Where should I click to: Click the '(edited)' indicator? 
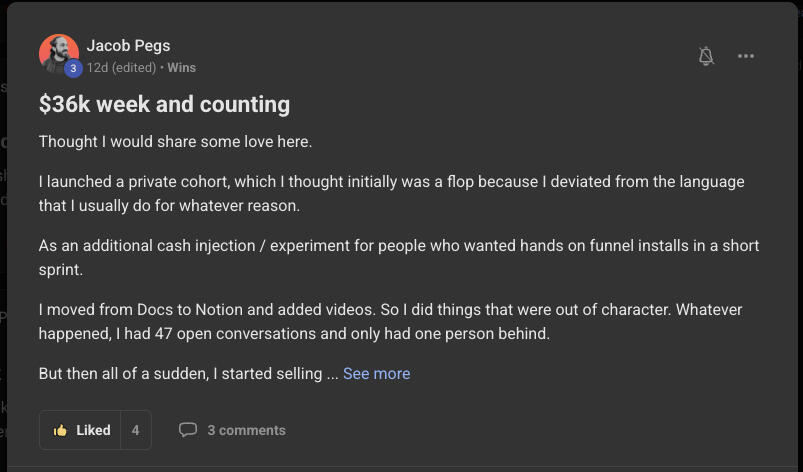(x=134, y=68)
